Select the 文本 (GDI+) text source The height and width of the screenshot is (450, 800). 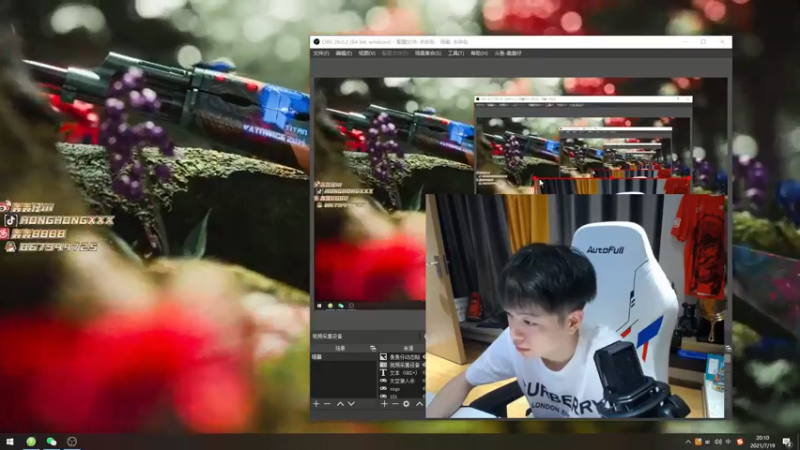pyautogui.click(x=402, y=373)
